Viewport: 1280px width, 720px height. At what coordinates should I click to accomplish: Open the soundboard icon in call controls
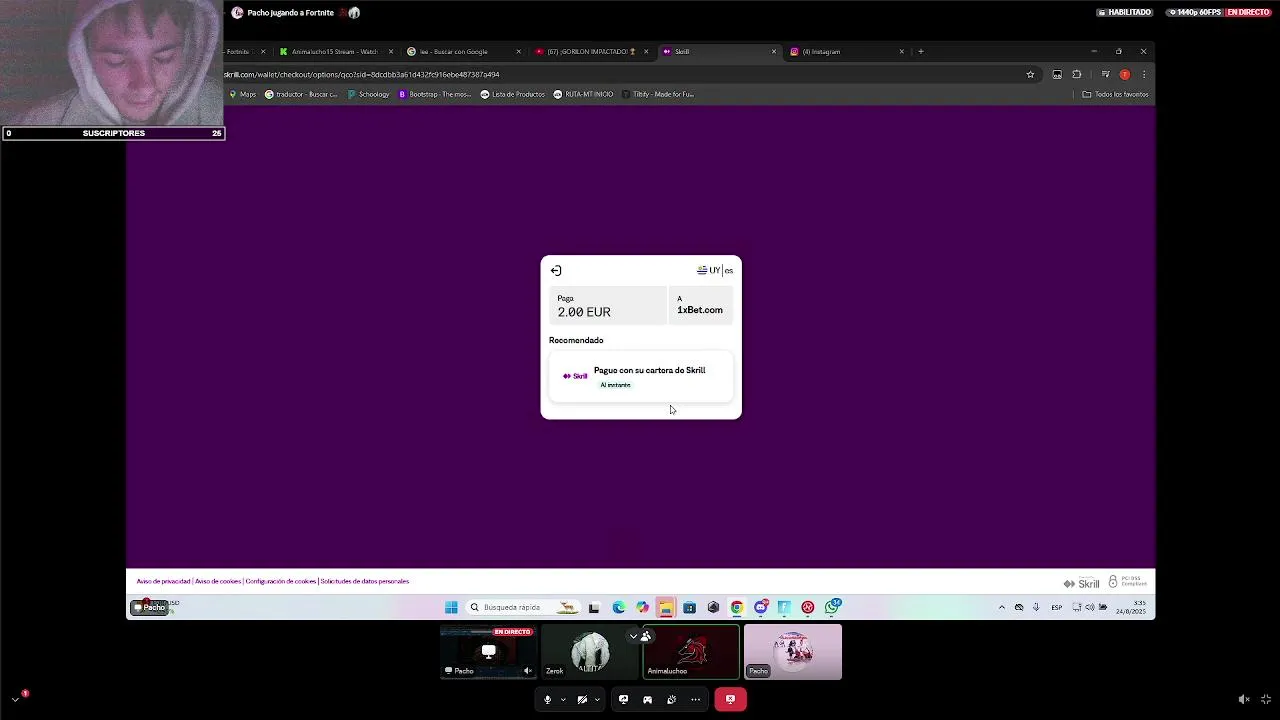(x=671, y=699)
